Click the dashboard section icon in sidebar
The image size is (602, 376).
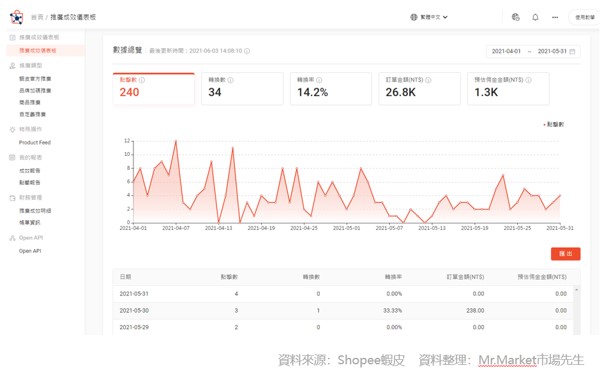(12, 37)
